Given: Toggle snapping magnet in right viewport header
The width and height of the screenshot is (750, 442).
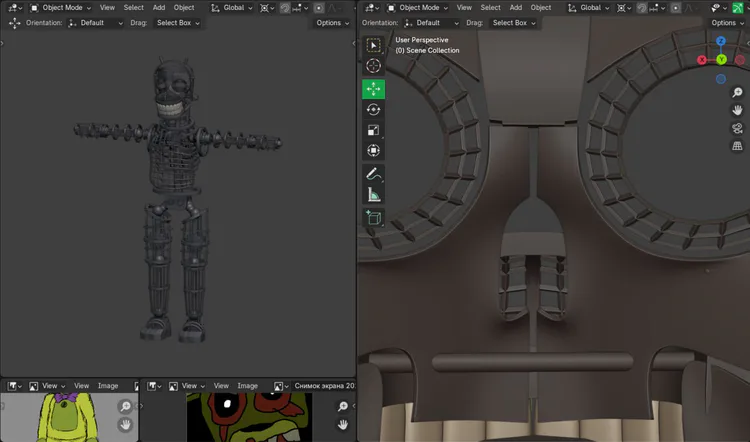Looking at the screenshot, I should click(641, 8).
